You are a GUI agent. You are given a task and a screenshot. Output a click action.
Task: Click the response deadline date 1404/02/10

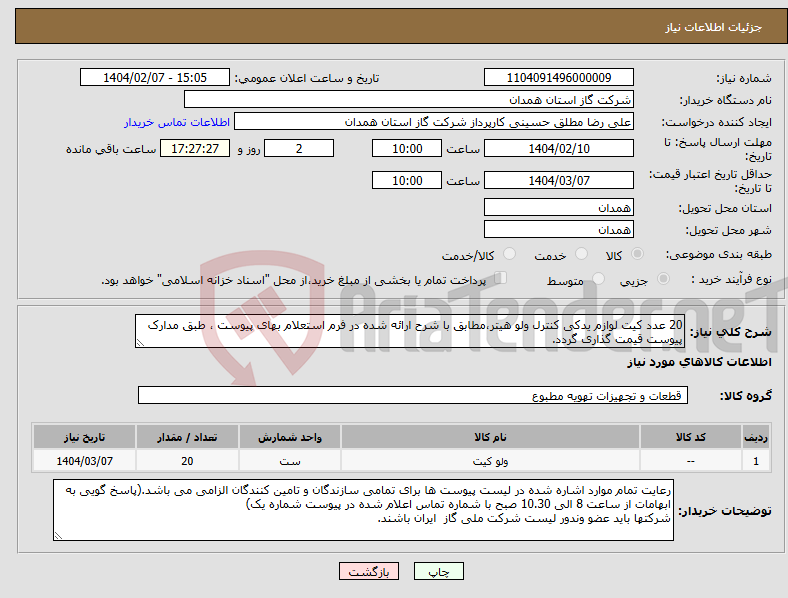[558, 148]
